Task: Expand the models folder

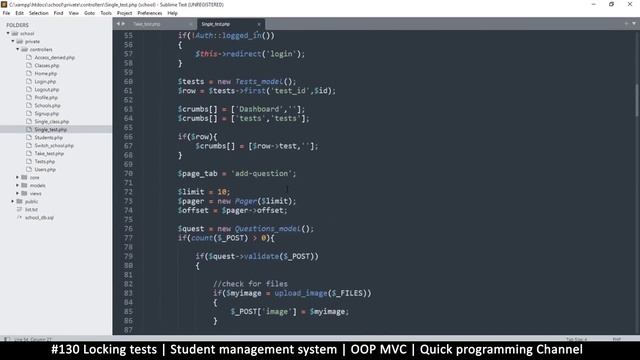Action: pos(18,185)
